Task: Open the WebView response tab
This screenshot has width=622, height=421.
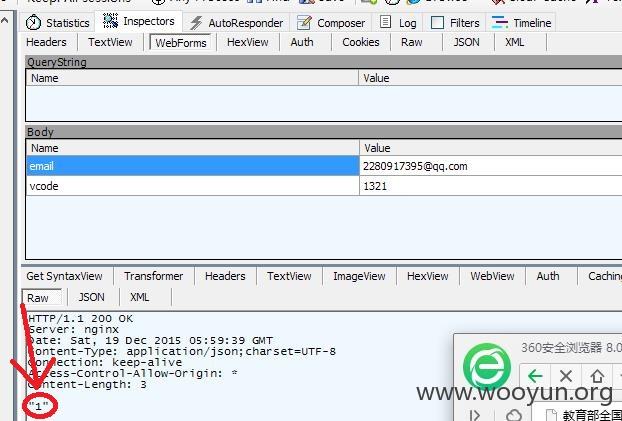Action: click(x=492, y=276)
